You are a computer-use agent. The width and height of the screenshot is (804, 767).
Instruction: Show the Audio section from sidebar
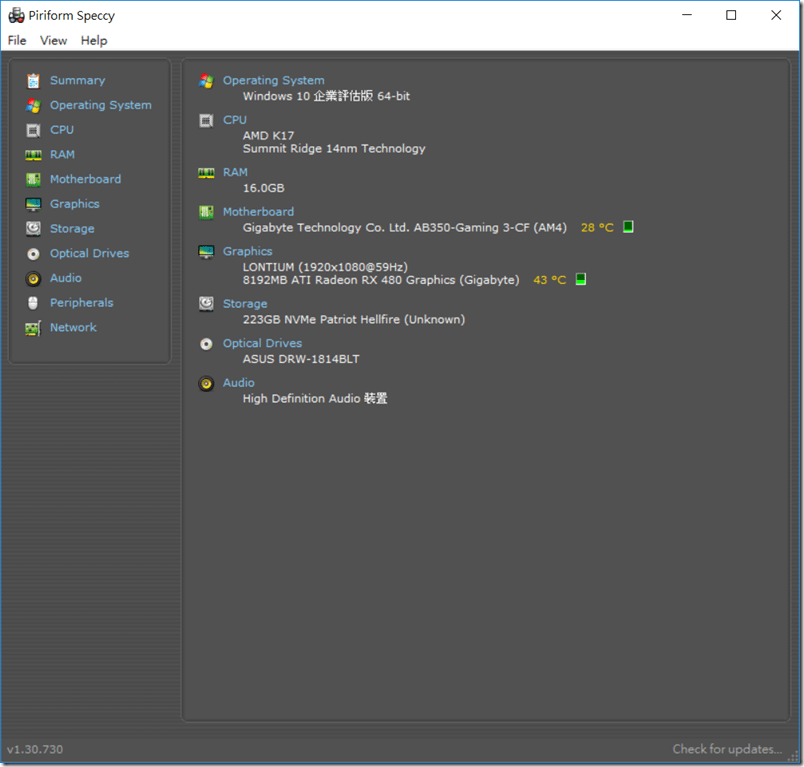click(66, 278)
